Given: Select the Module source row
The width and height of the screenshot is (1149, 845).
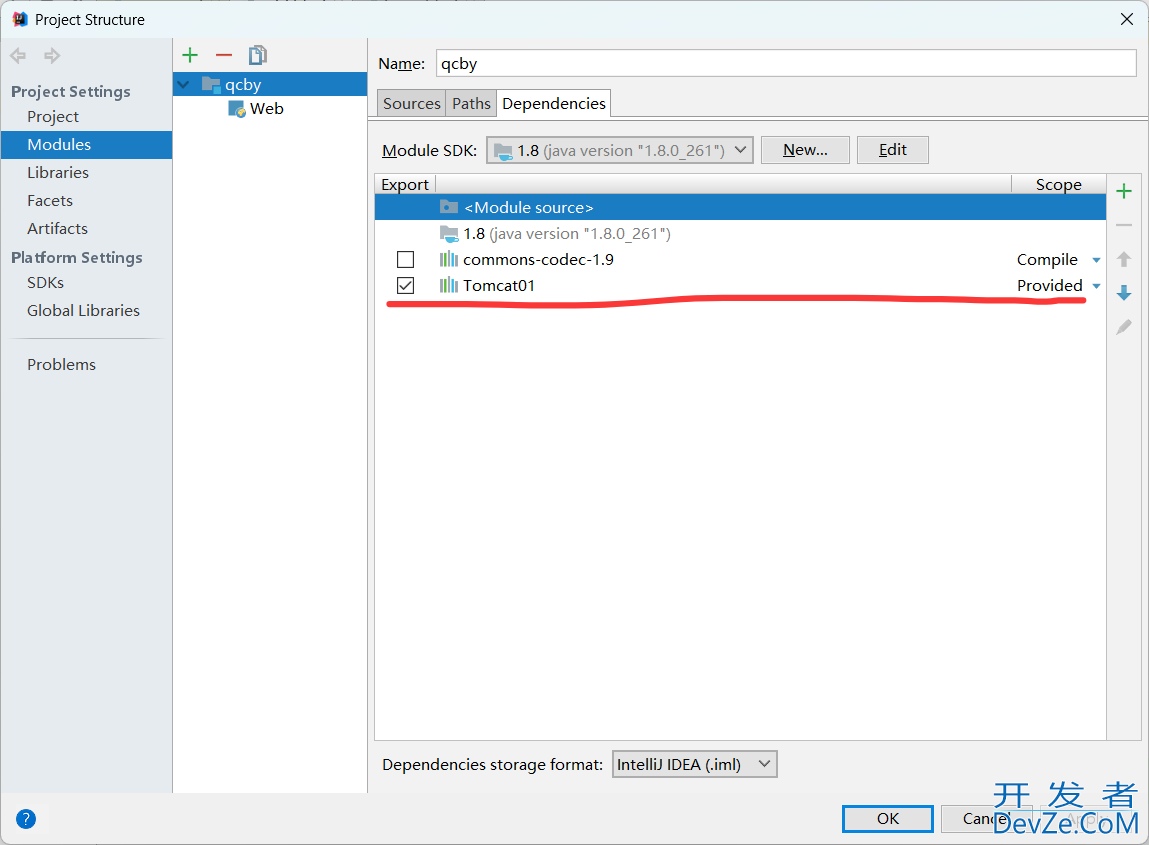Looking at the screenshot, I should click(740, 207).
